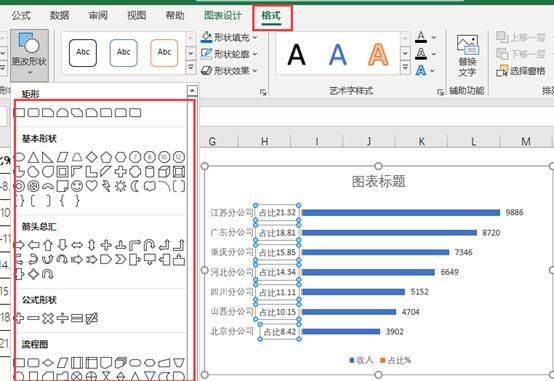Open the 更改形状 (Change Shape) button
This screenshot has width=554, height=381.
[x=29, y=55]
